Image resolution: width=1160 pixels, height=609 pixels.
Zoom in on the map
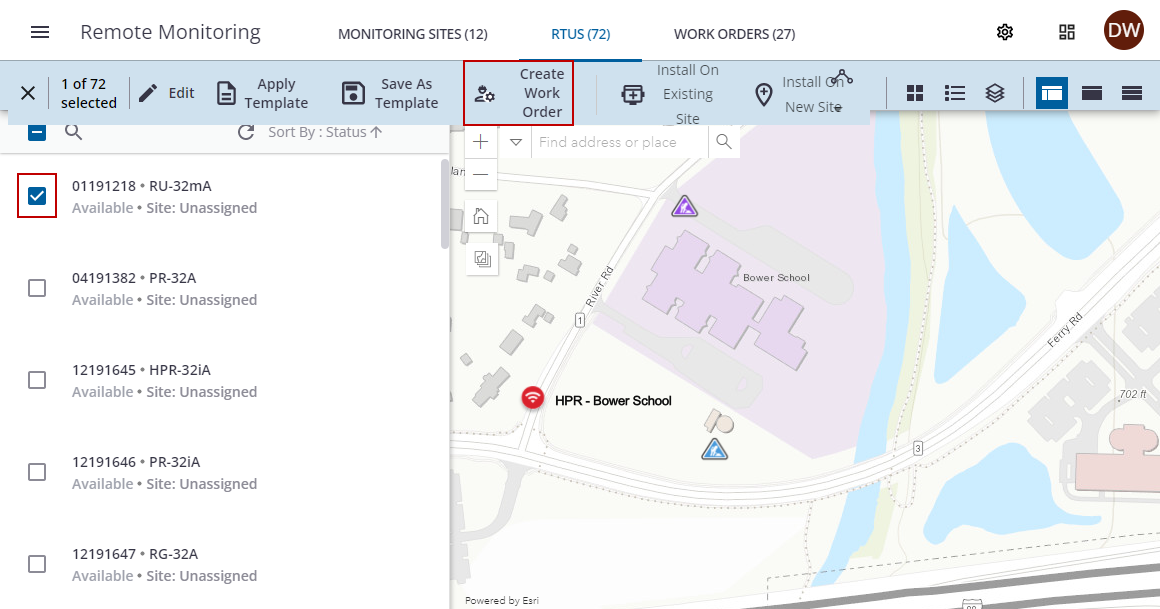pos(481,142)
